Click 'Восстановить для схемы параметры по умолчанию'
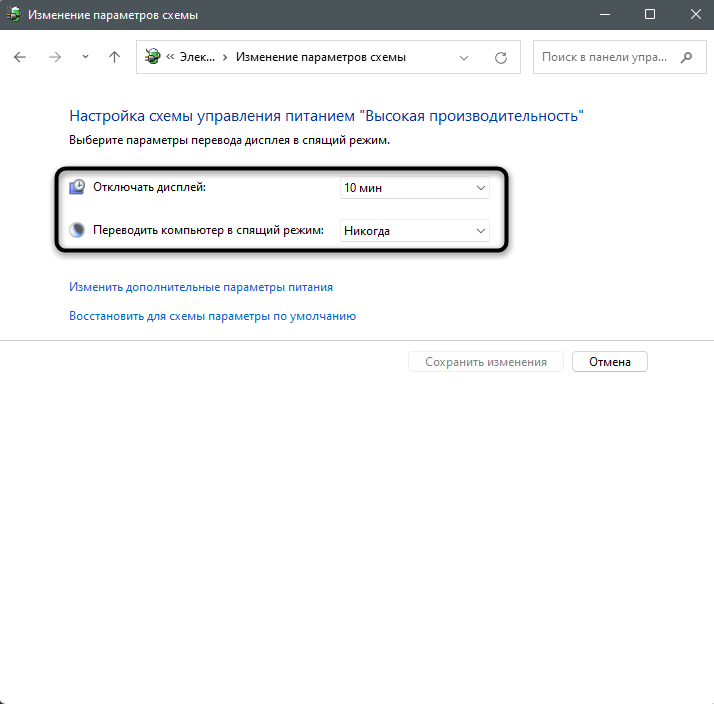The width and height of the screenshot is (714, 704). coord(212,316)
